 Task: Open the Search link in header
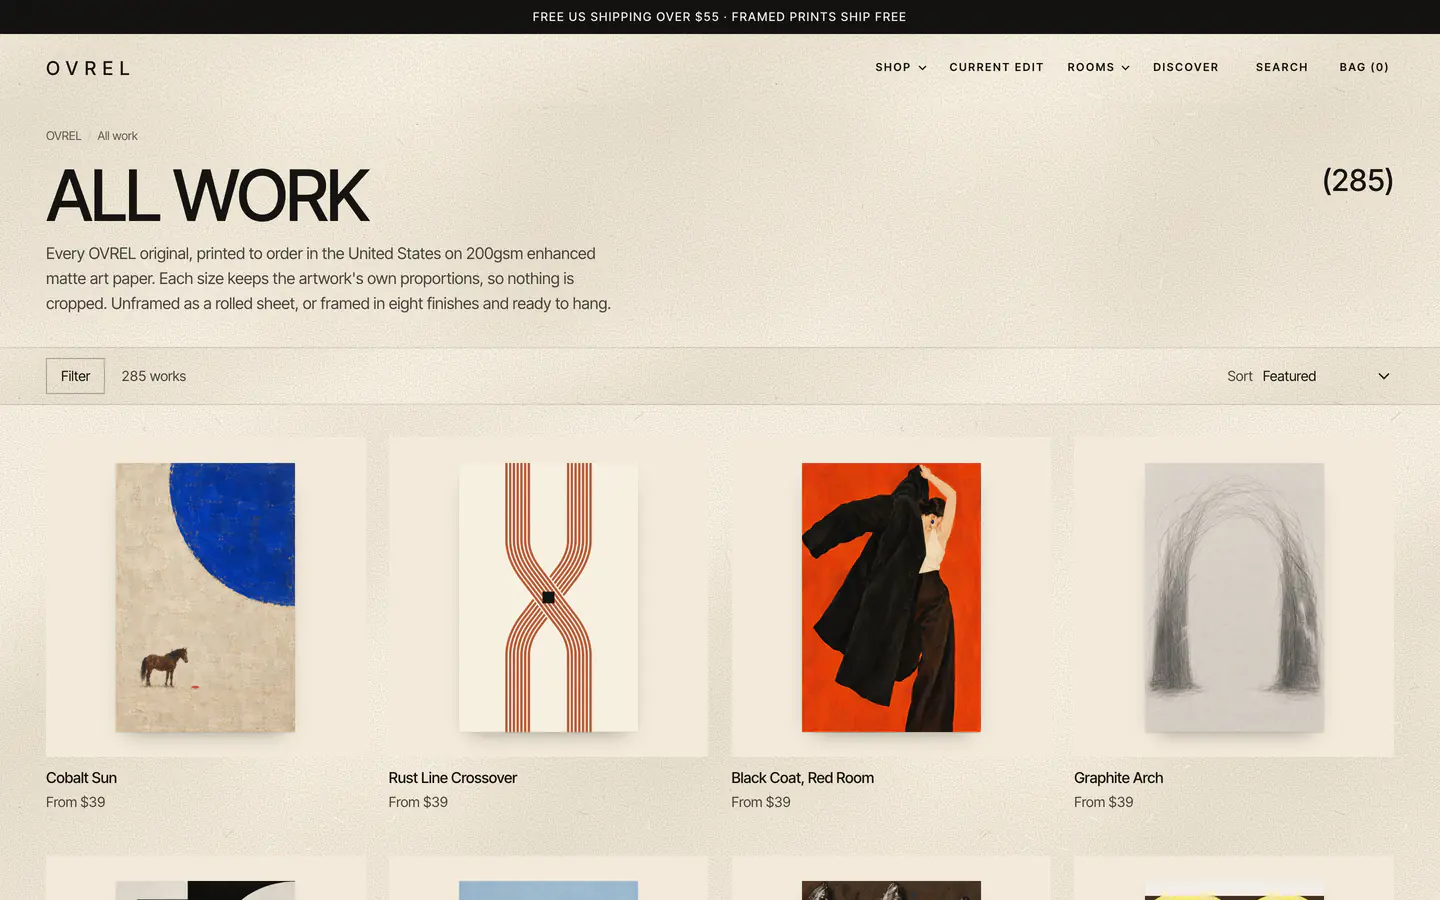(x=1281, y=67)
